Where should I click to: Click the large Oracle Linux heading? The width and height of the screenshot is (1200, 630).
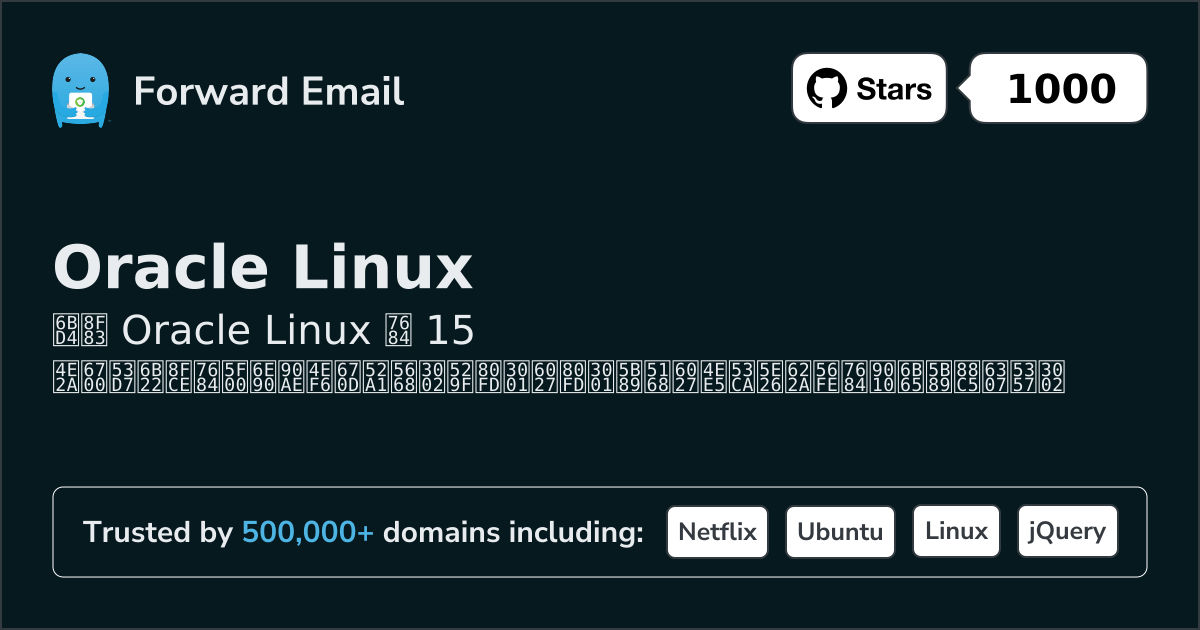coord(262,268)
